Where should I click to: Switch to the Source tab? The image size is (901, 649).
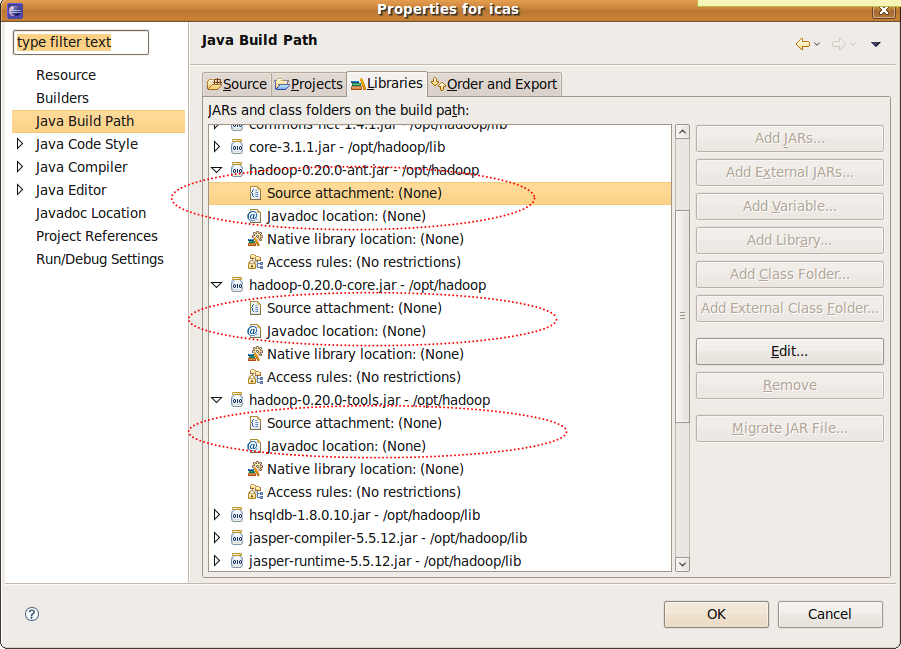237,85
